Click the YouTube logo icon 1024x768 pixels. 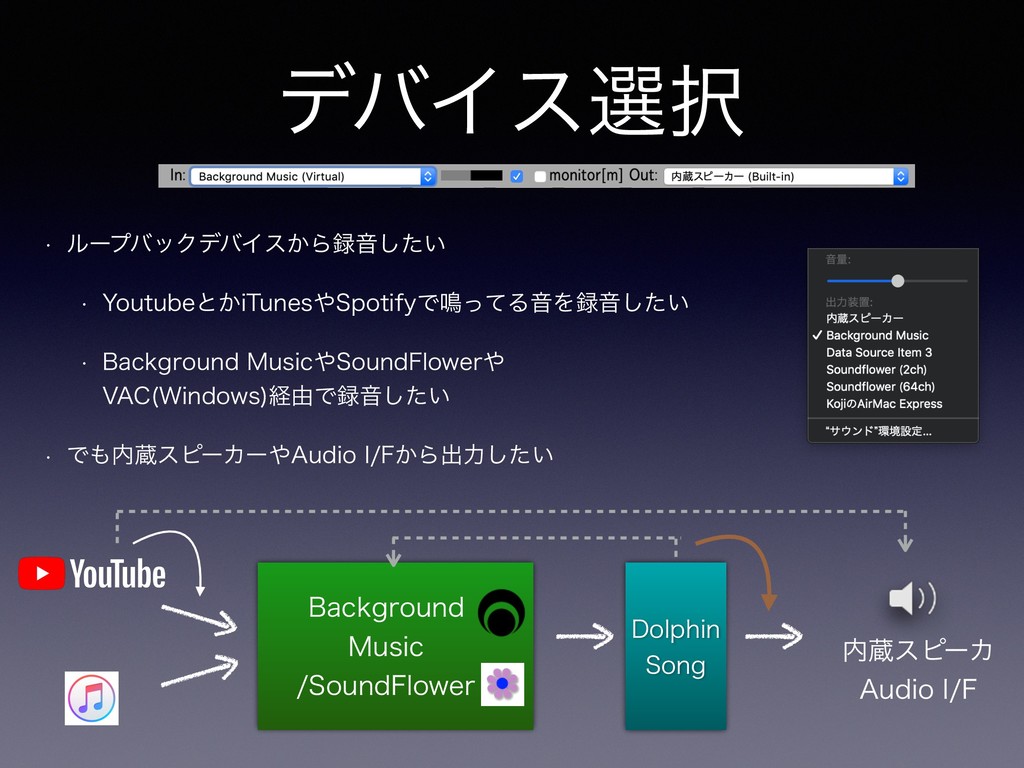coord(92,573)
